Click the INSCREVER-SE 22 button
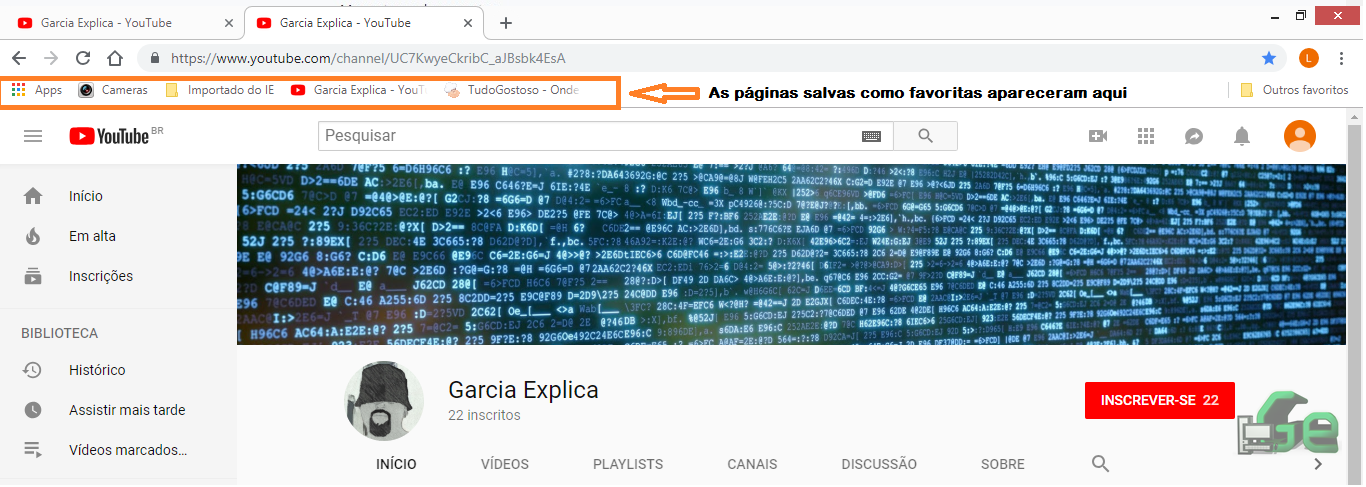The width and height of the screenshot is (1366, 487). point(1159,400)
